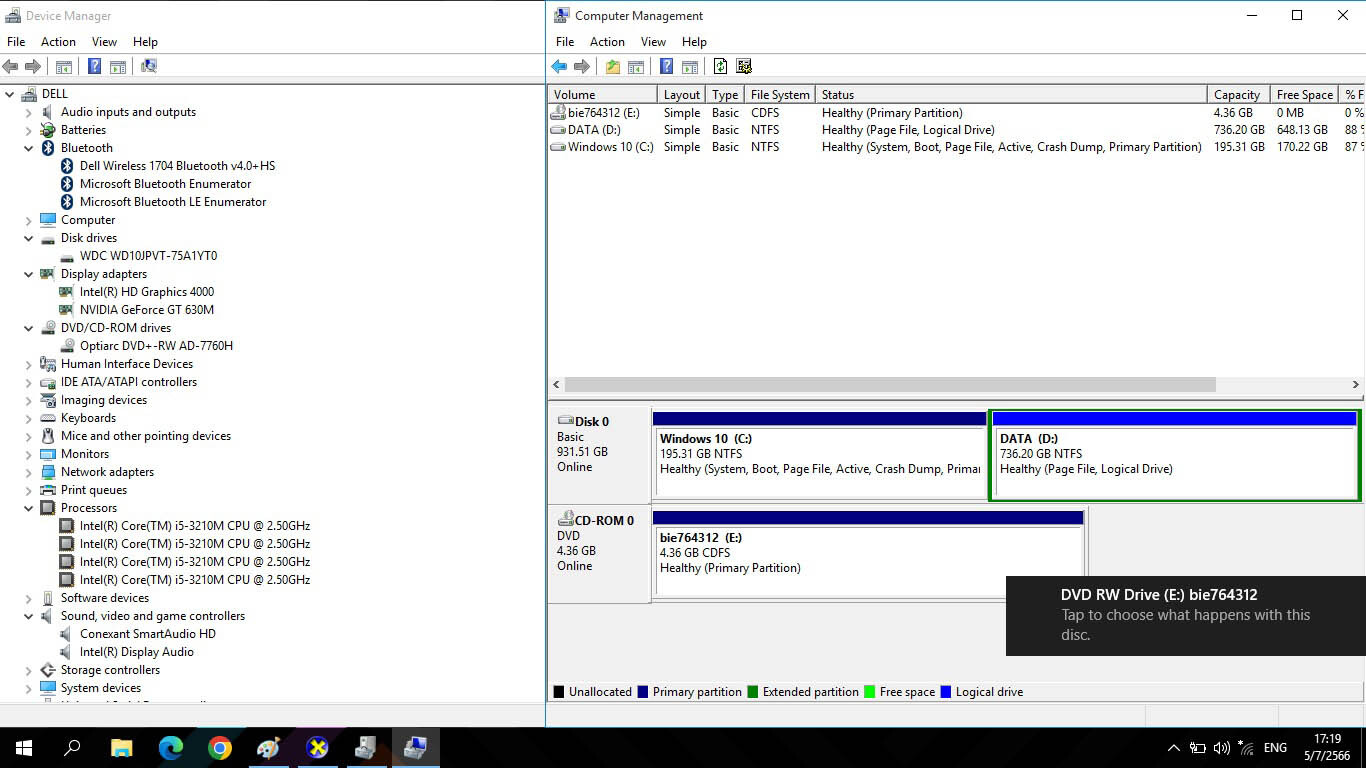Open File menu in Computer Management
The image size is (1366, 768).
point(565,42)
